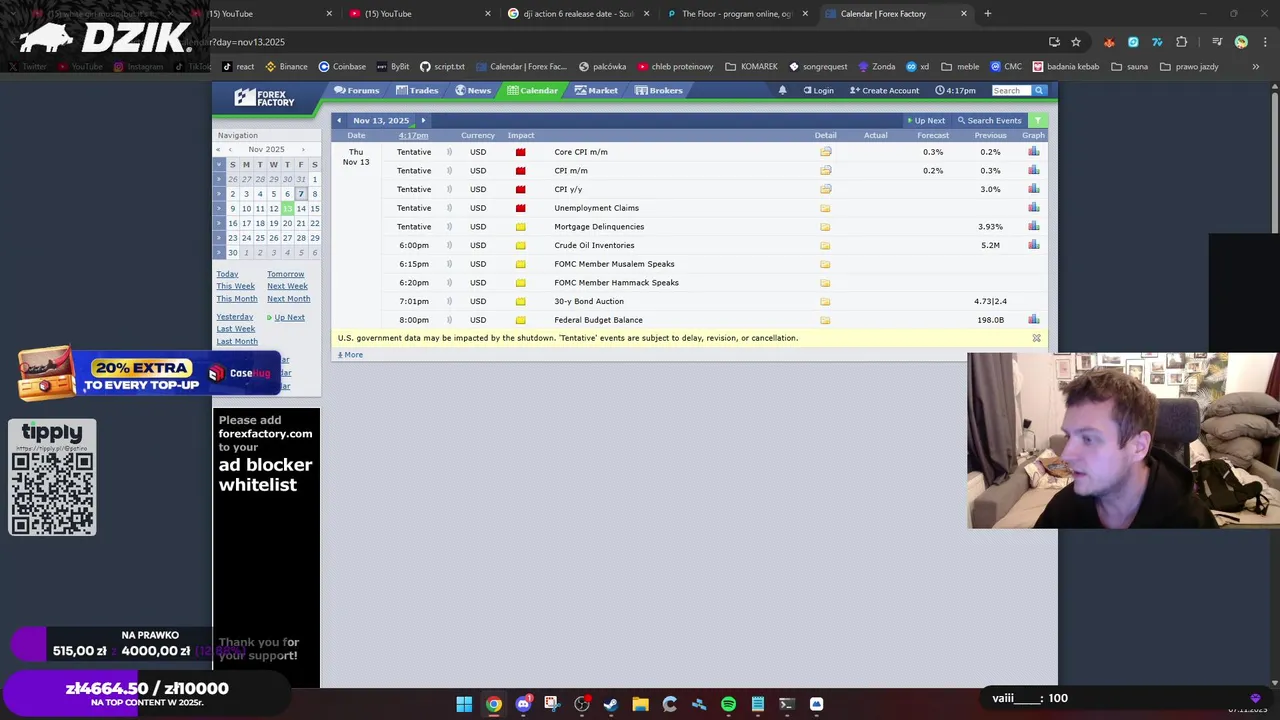Open graph icon for CPI m/m row

coord(1033,171)
